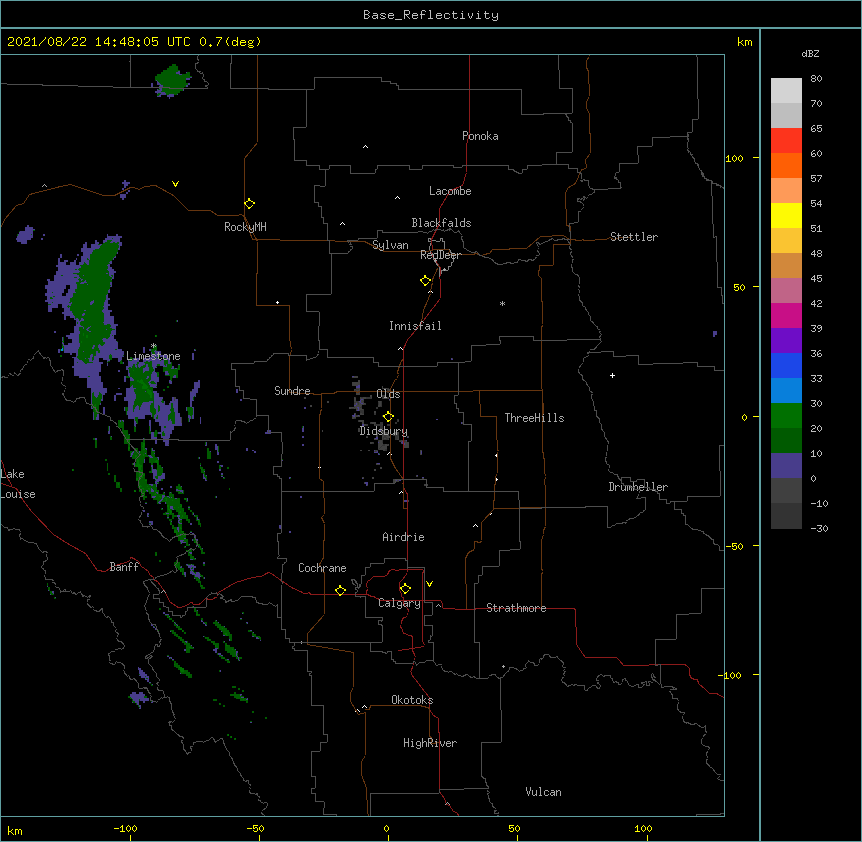The image size is (862, 842).
Task: Click the Drumheller label
Action: pyautogui.click(x=638, y=487)
